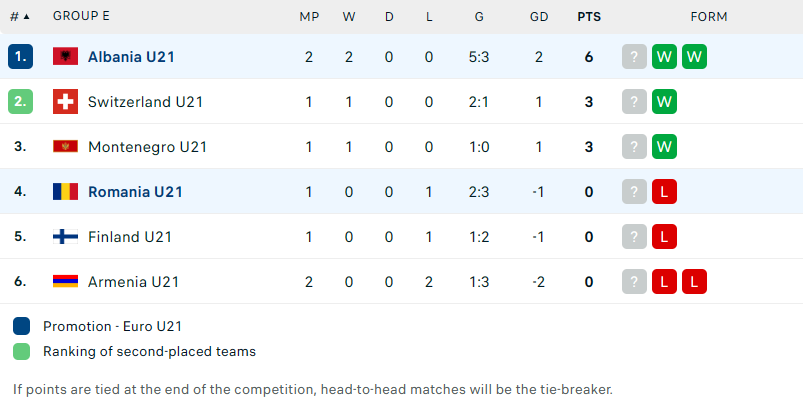Click the Albania U21 flag icon
Viewport: 803px width, 402px height.
66,56
